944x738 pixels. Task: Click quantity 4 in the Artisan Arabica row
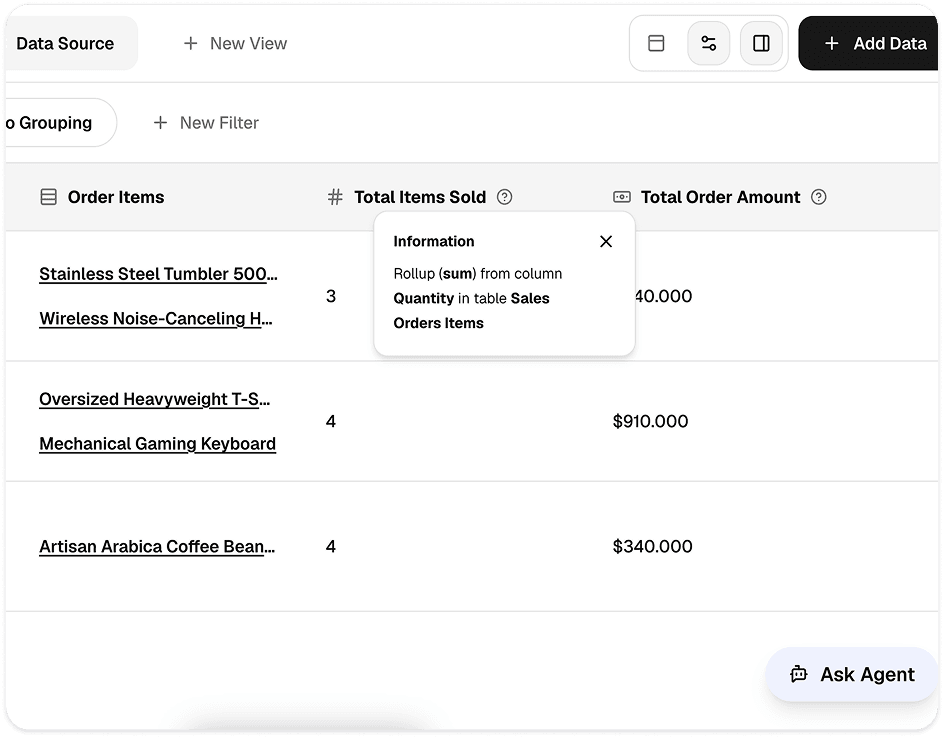(331, 547)
